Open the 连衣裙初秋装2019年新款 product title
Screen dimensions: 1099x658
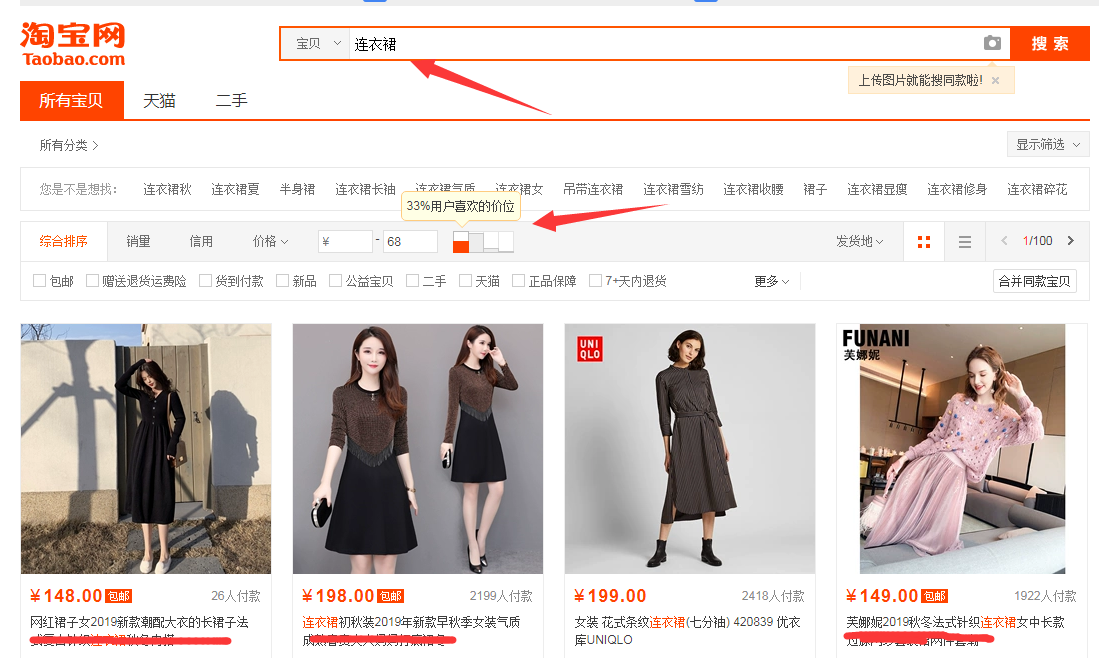point(411,630)
